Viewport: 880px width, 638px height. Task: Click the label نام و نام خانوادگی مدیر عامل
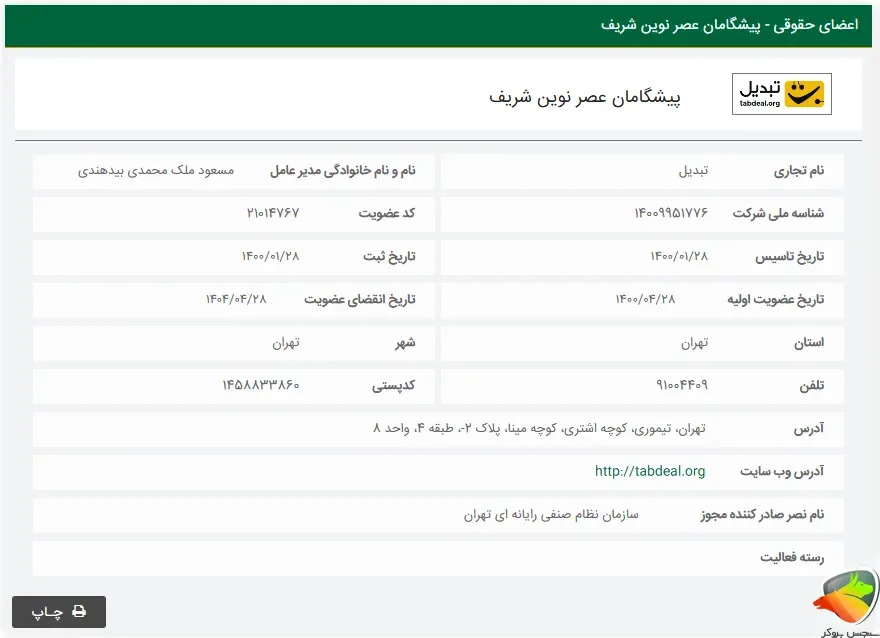343,171
